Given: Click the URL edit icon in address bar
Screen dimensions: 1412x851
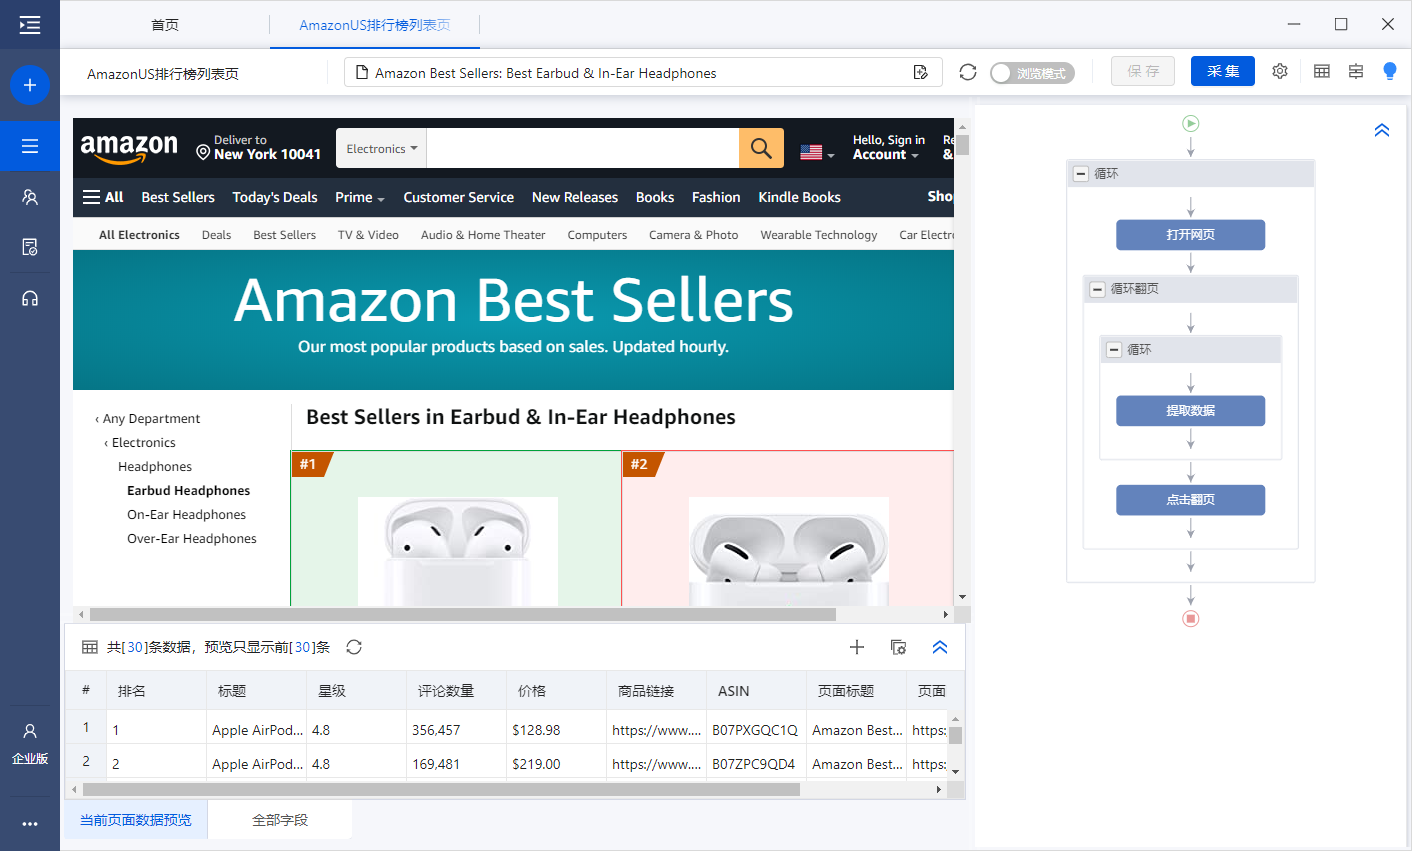Looking at the screenshot, I should 921,72.
